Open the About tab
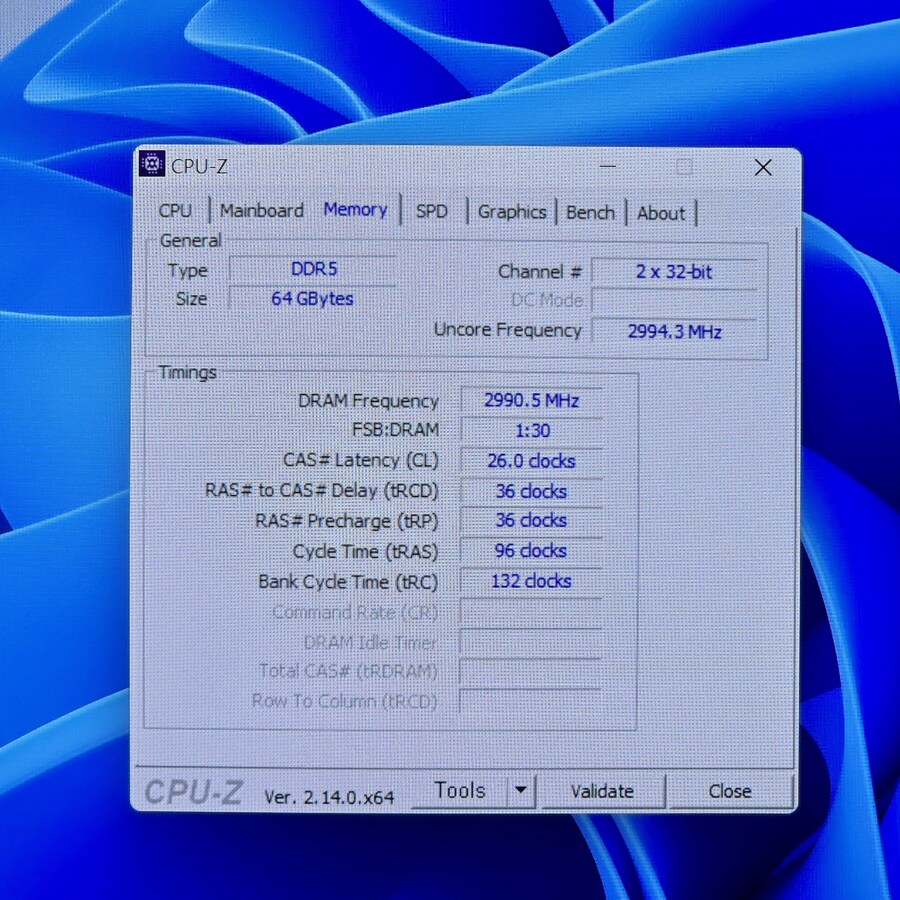The width and height of the screenshot is (900, 900). (x=661, y=213)
